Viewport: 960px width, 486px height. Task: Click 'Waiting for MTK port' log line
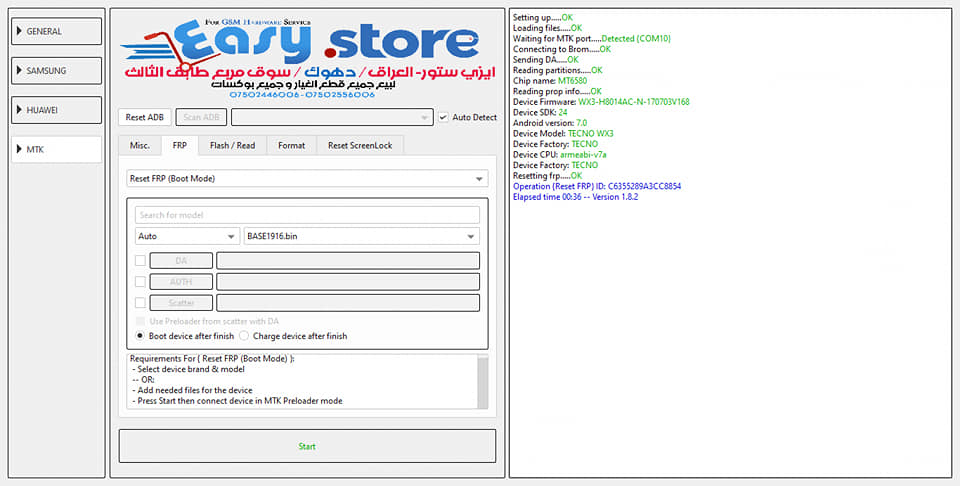(x=591, y=39)
